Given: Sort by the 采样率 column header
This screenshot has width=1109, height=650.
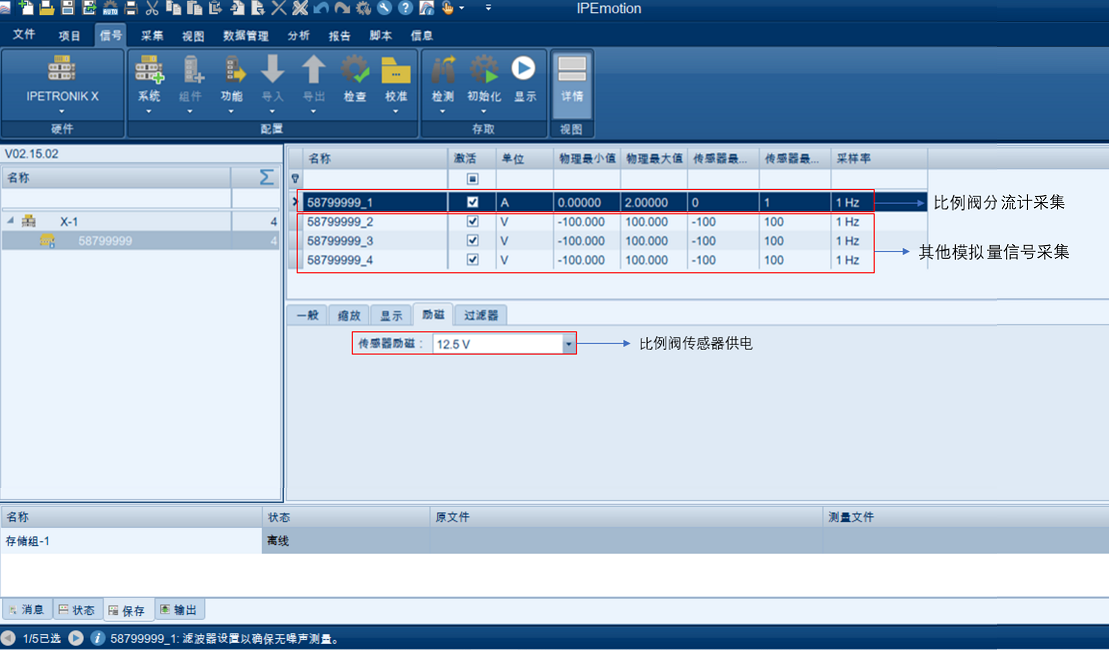Looking at the screenshot, I should [x=878, y=158].
